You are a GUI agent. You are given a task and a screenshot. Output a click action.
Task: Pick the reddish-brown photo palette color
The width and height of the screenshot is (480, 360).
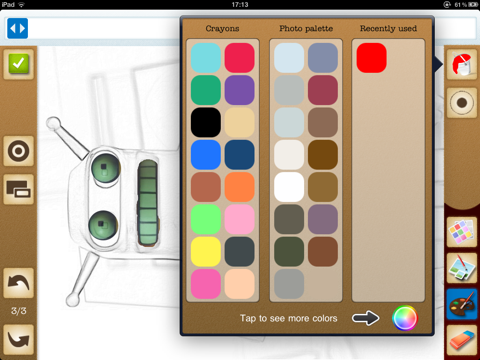click(x=323, y=252)
